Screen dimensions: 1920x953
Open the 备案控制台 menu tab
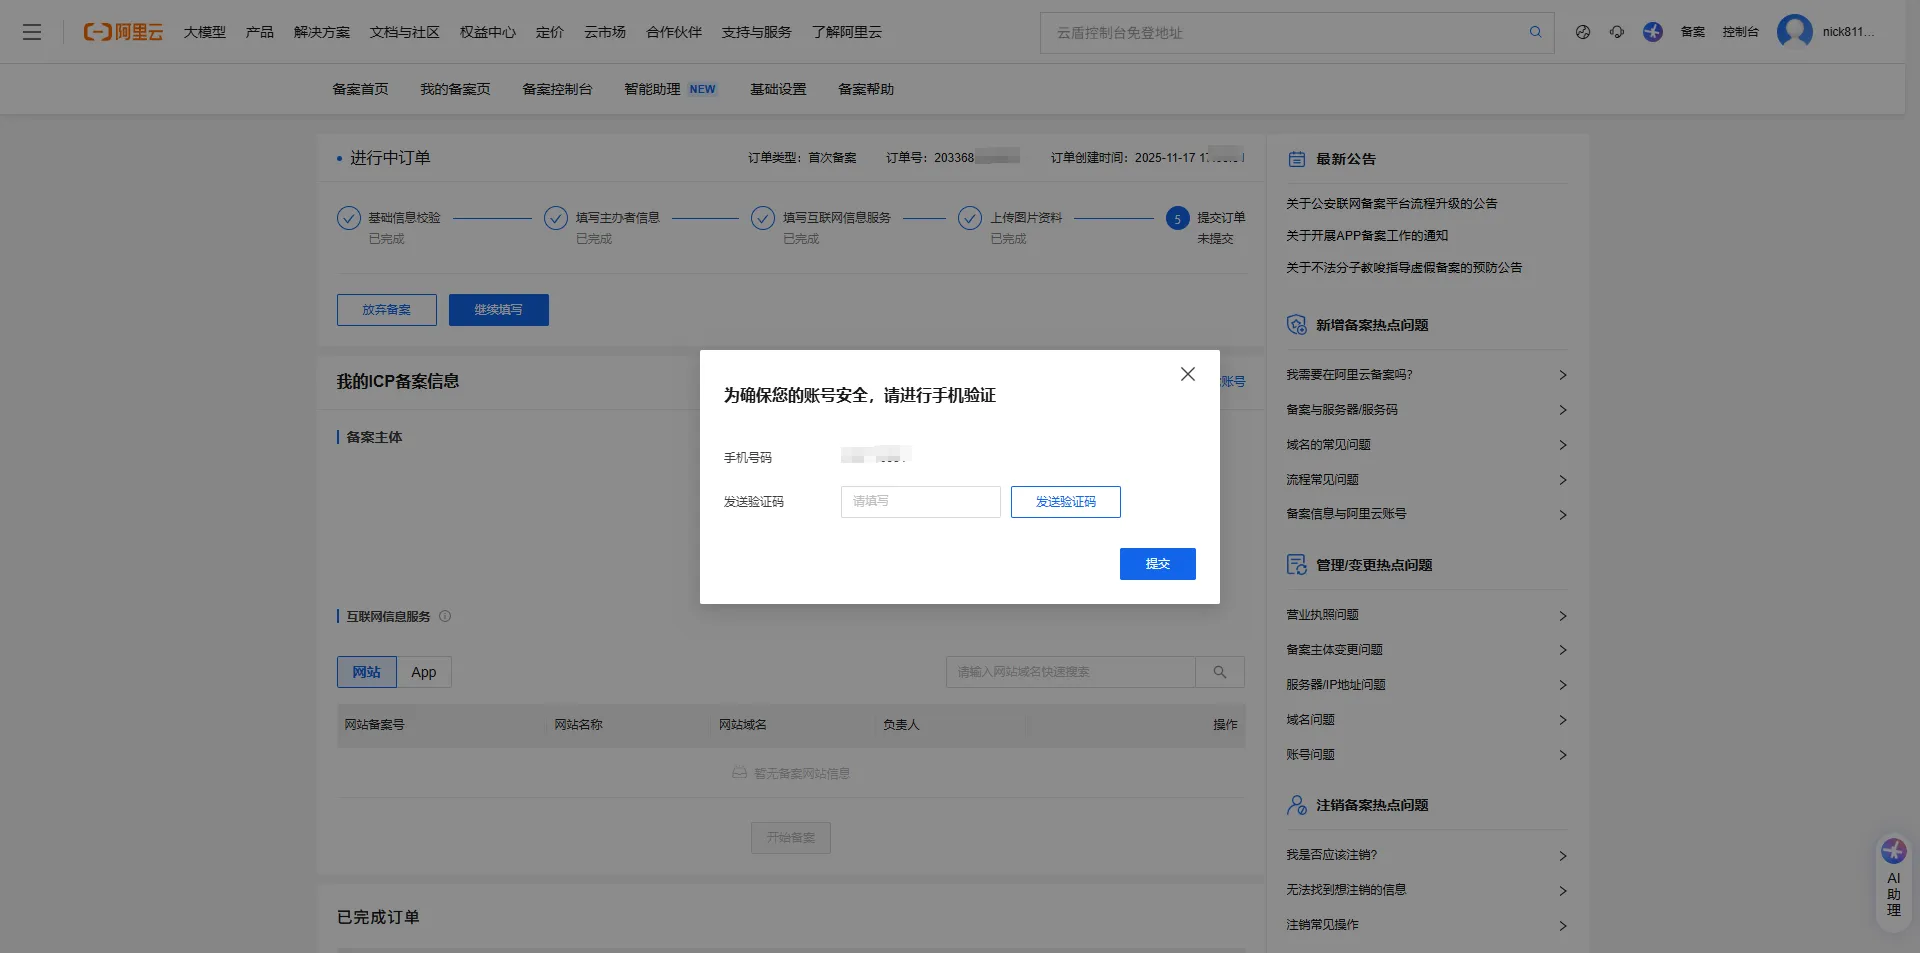pyautogui.click(x=557, y=89)
